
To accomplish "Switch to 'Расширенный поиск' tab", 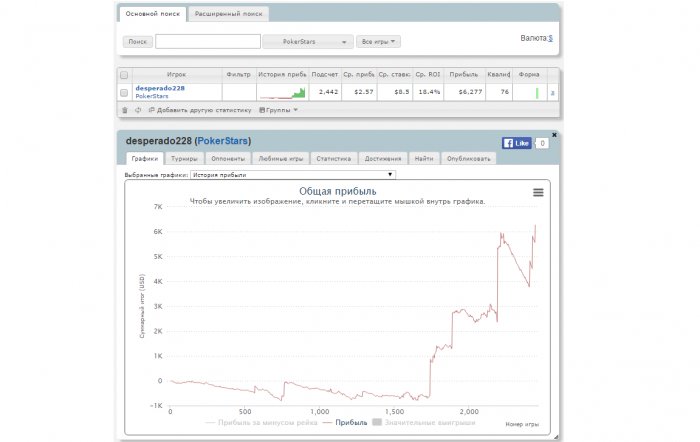I will click(229, 14).
